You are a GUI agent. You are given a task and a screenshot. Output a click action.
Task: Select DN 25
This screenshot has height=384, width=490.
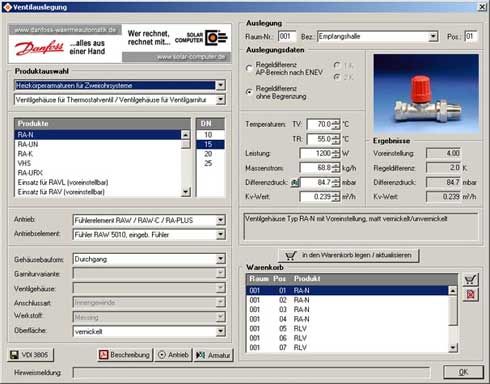tap(210, 163)
